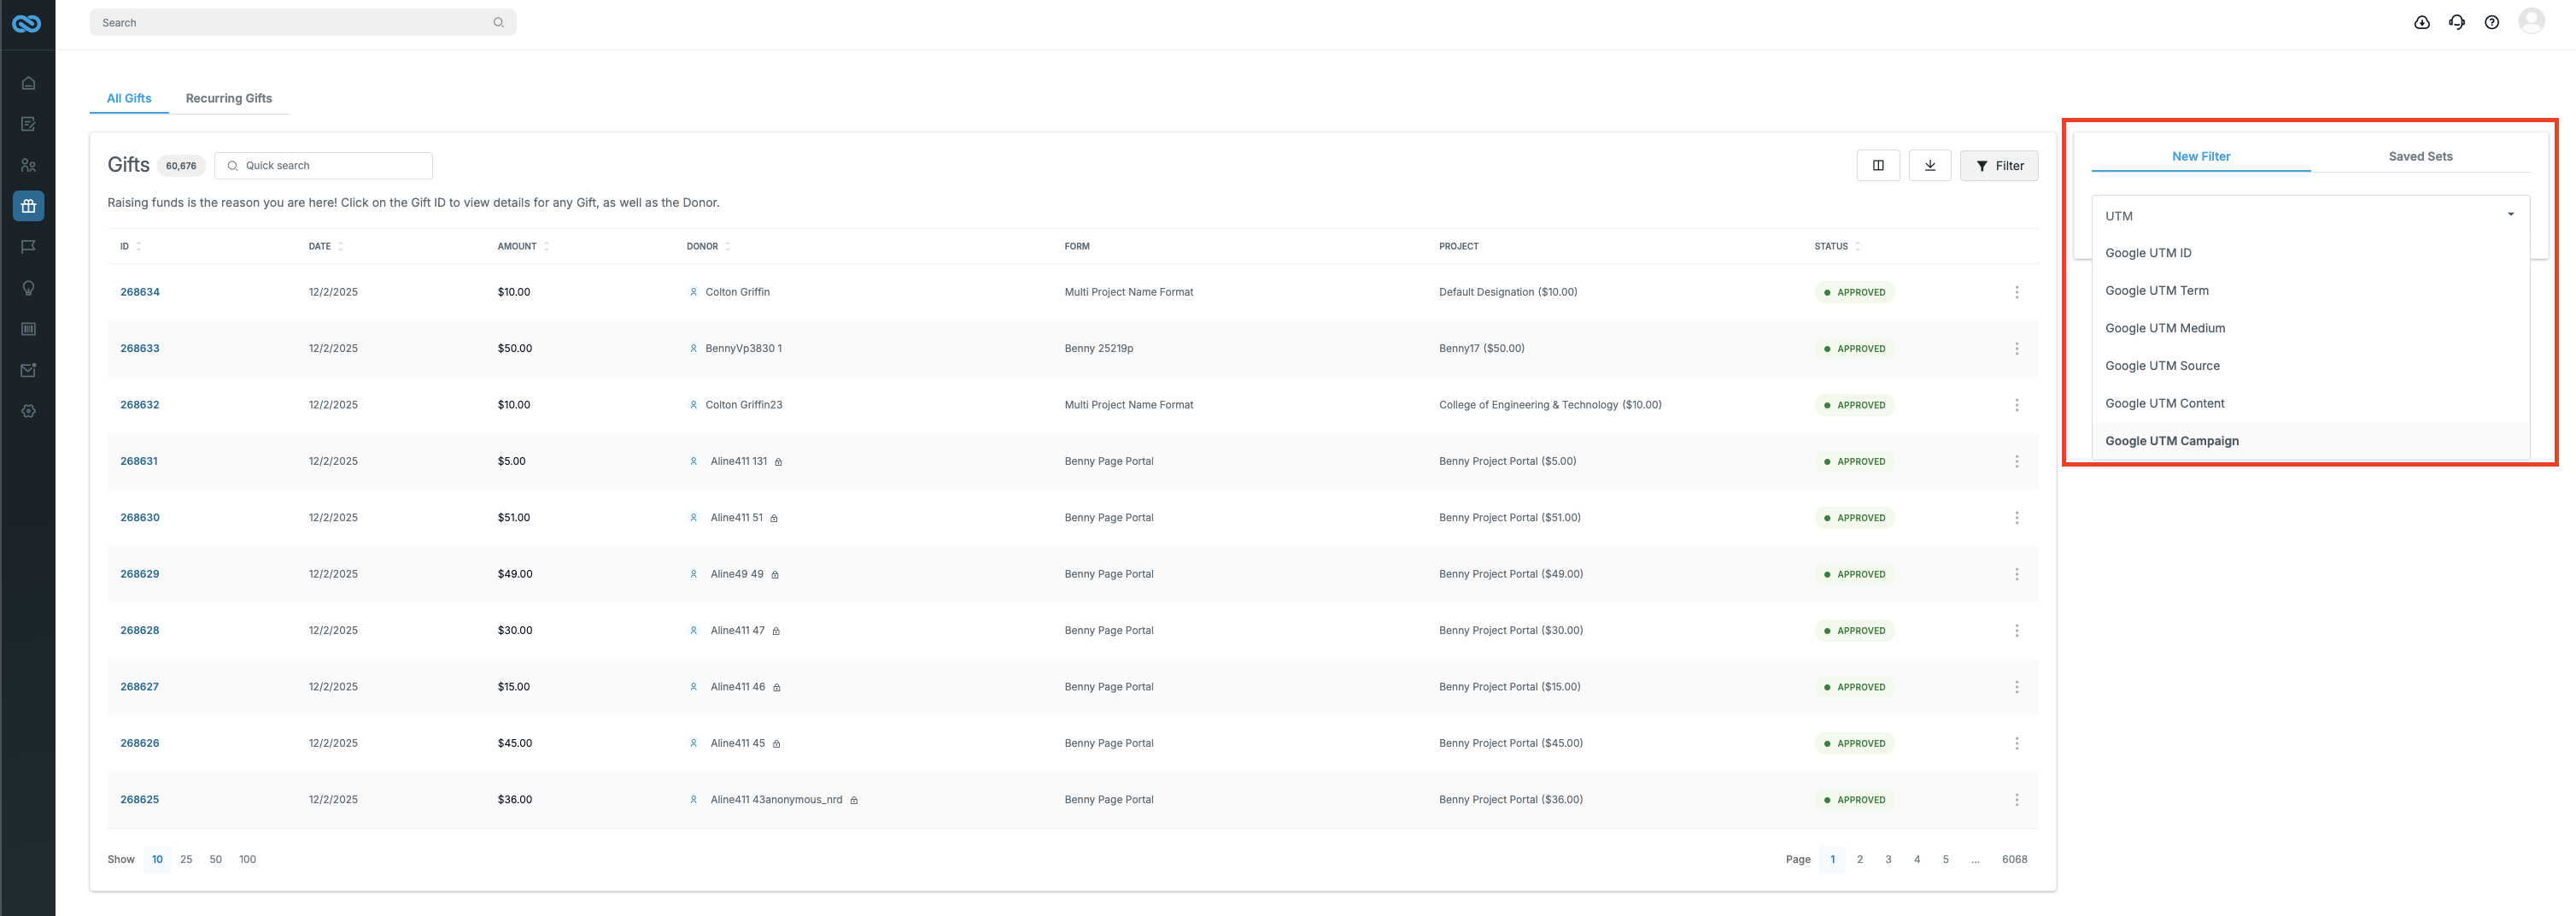This screenshot has height=916, width=2576.
Task: Sort the table by ID column
Action: pos(130,246)
